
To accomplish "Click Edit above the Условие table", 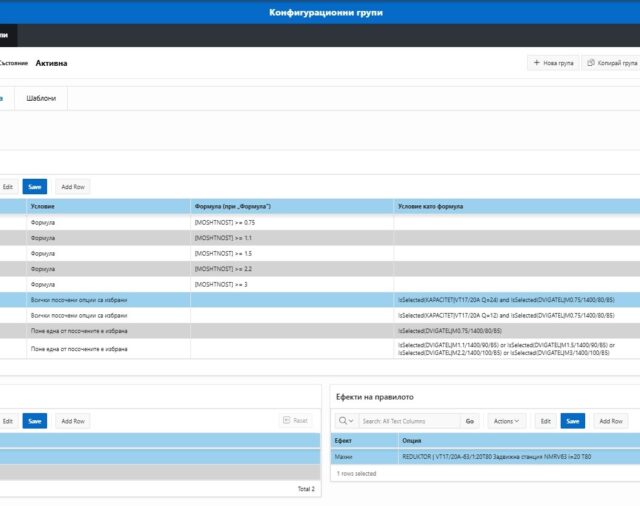I will [x=7, y=186].
